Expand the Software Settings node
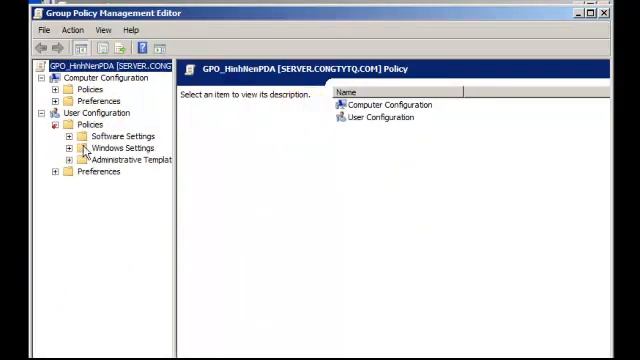The width and height of the screenshot is (640, 360). click(x=69, y=136)
